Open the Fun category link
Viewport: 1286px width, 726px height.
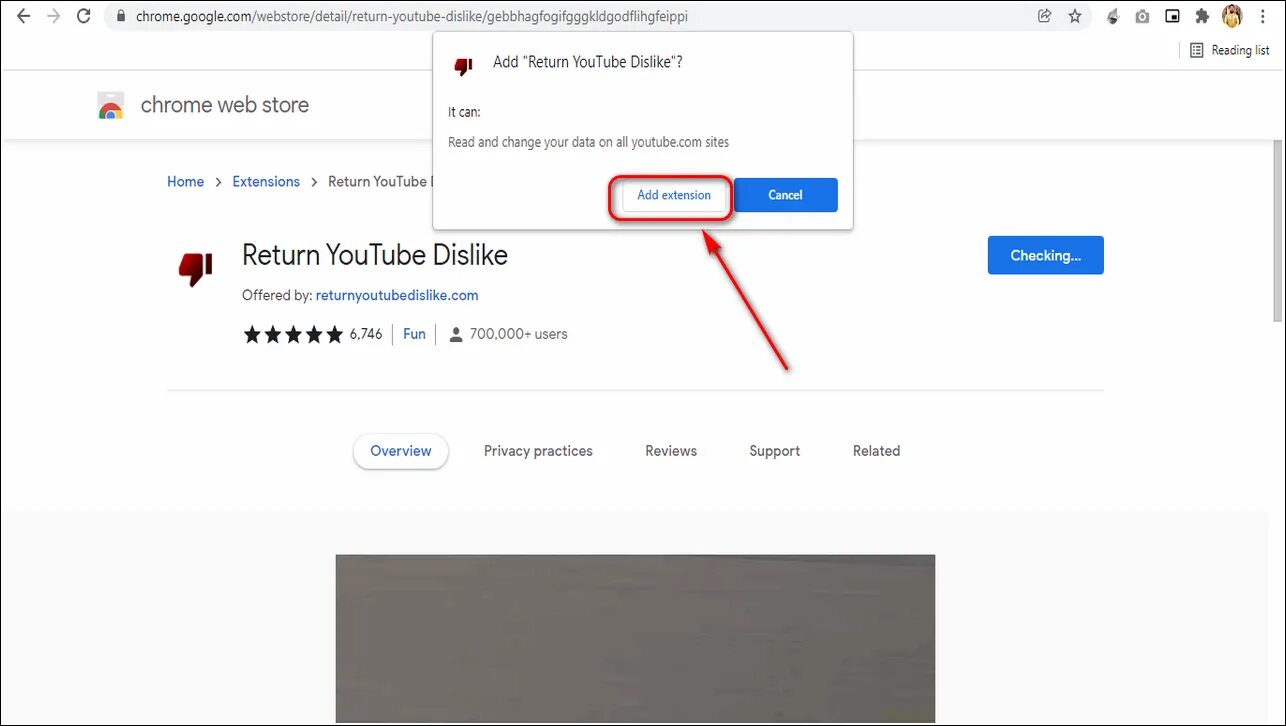(414, 334)
